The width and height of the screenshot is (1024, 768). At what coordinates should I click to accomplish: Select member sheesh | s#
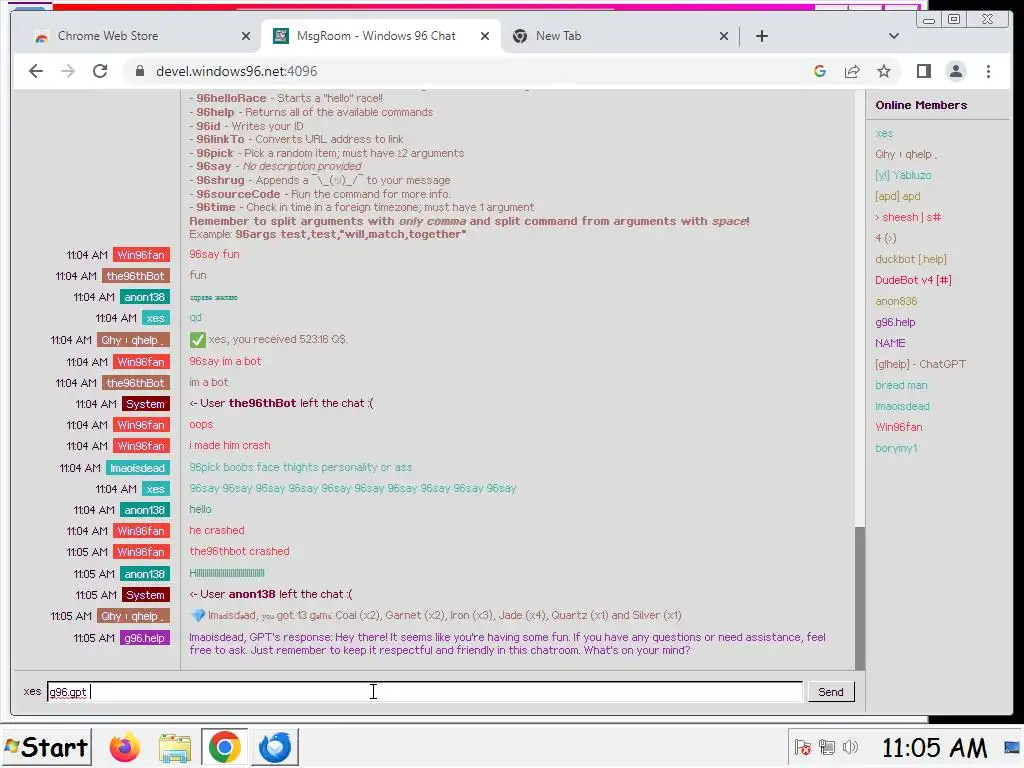tap(908, 217)
